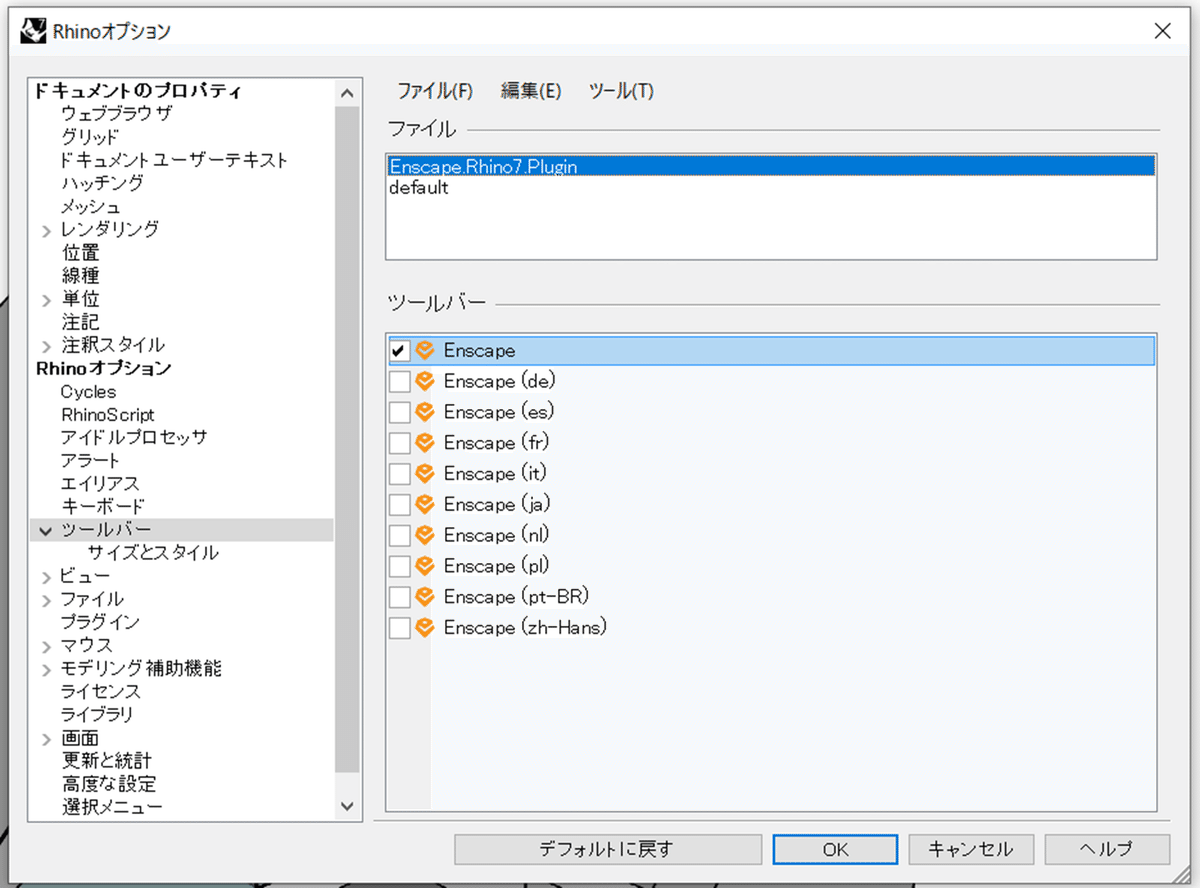1200x888 pixels.
Task: Select ライセンス in the tree
Action: click(100, 692)
